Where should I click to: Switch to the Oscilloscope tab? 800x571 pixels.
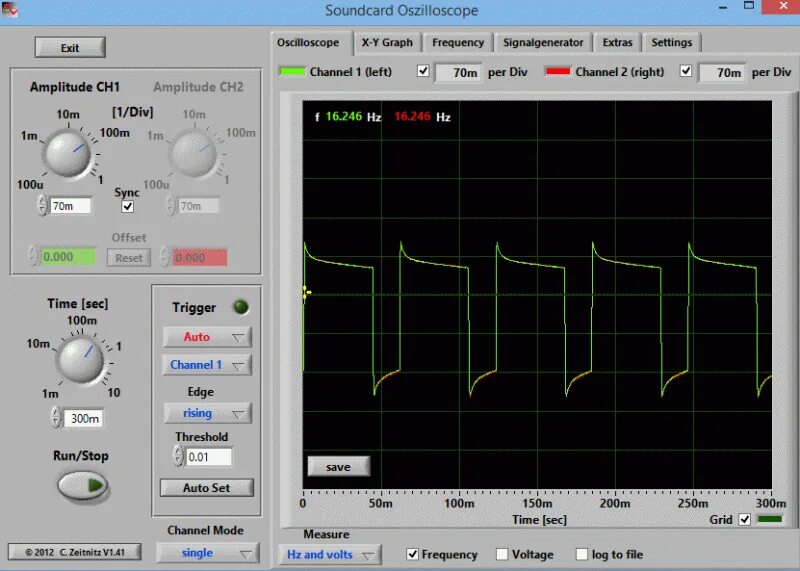coord(308,42)
